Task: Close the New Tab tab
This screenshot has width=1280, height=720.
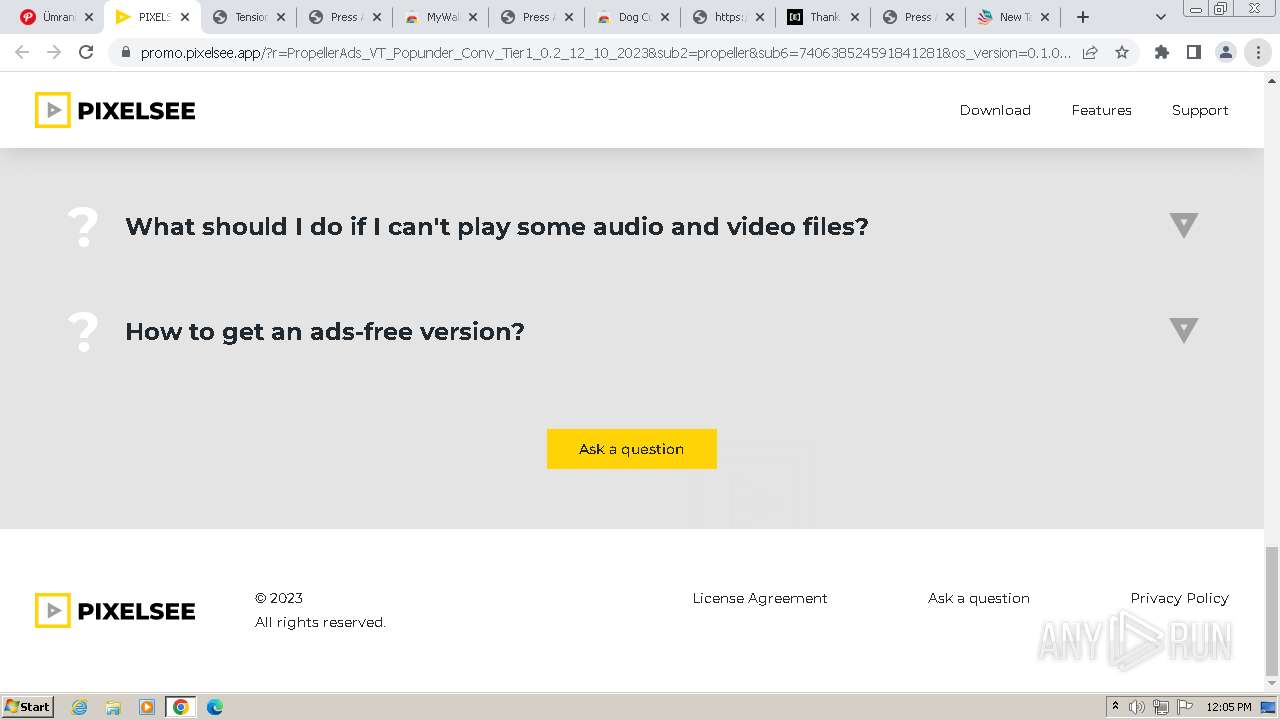Action: (x=1045, y=17)
